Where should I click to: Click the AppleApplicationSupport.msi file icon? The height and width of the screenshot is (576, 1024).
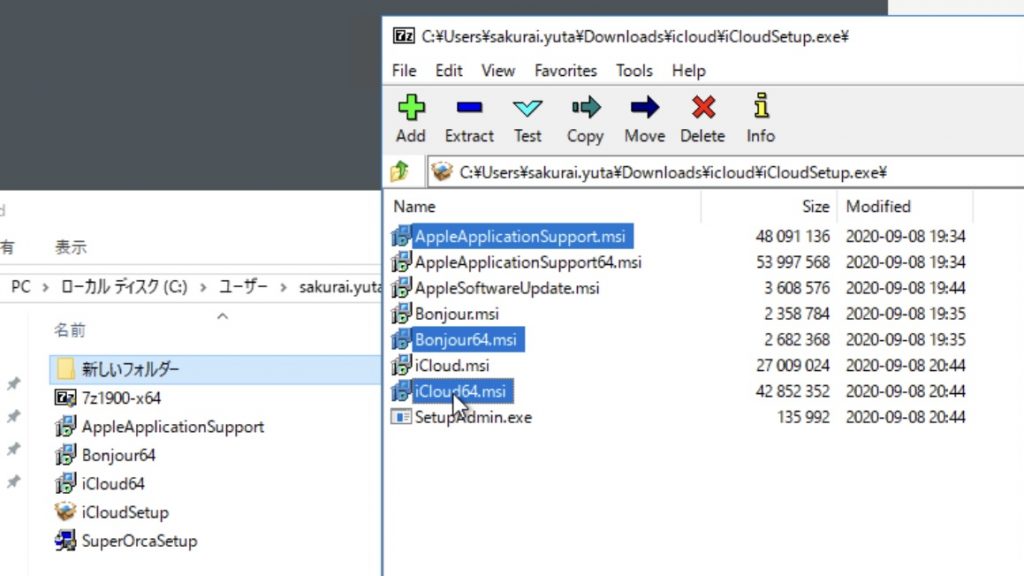tap(401, 236)
